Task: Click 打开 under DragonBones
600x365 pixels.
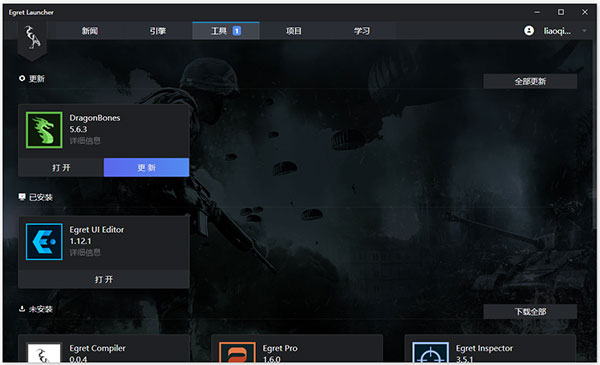Action: tap(61, 168)
